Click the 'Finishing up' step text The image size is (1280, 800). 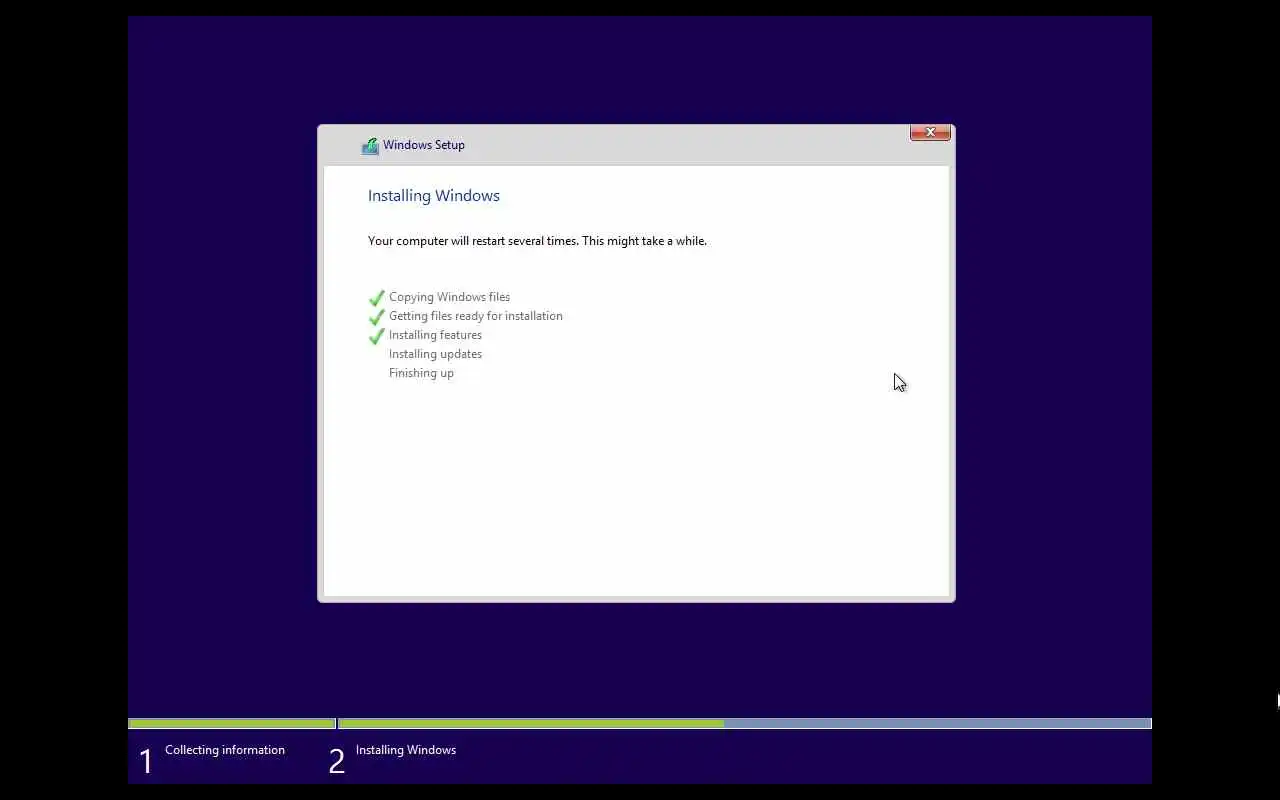[x=421, y=373]
